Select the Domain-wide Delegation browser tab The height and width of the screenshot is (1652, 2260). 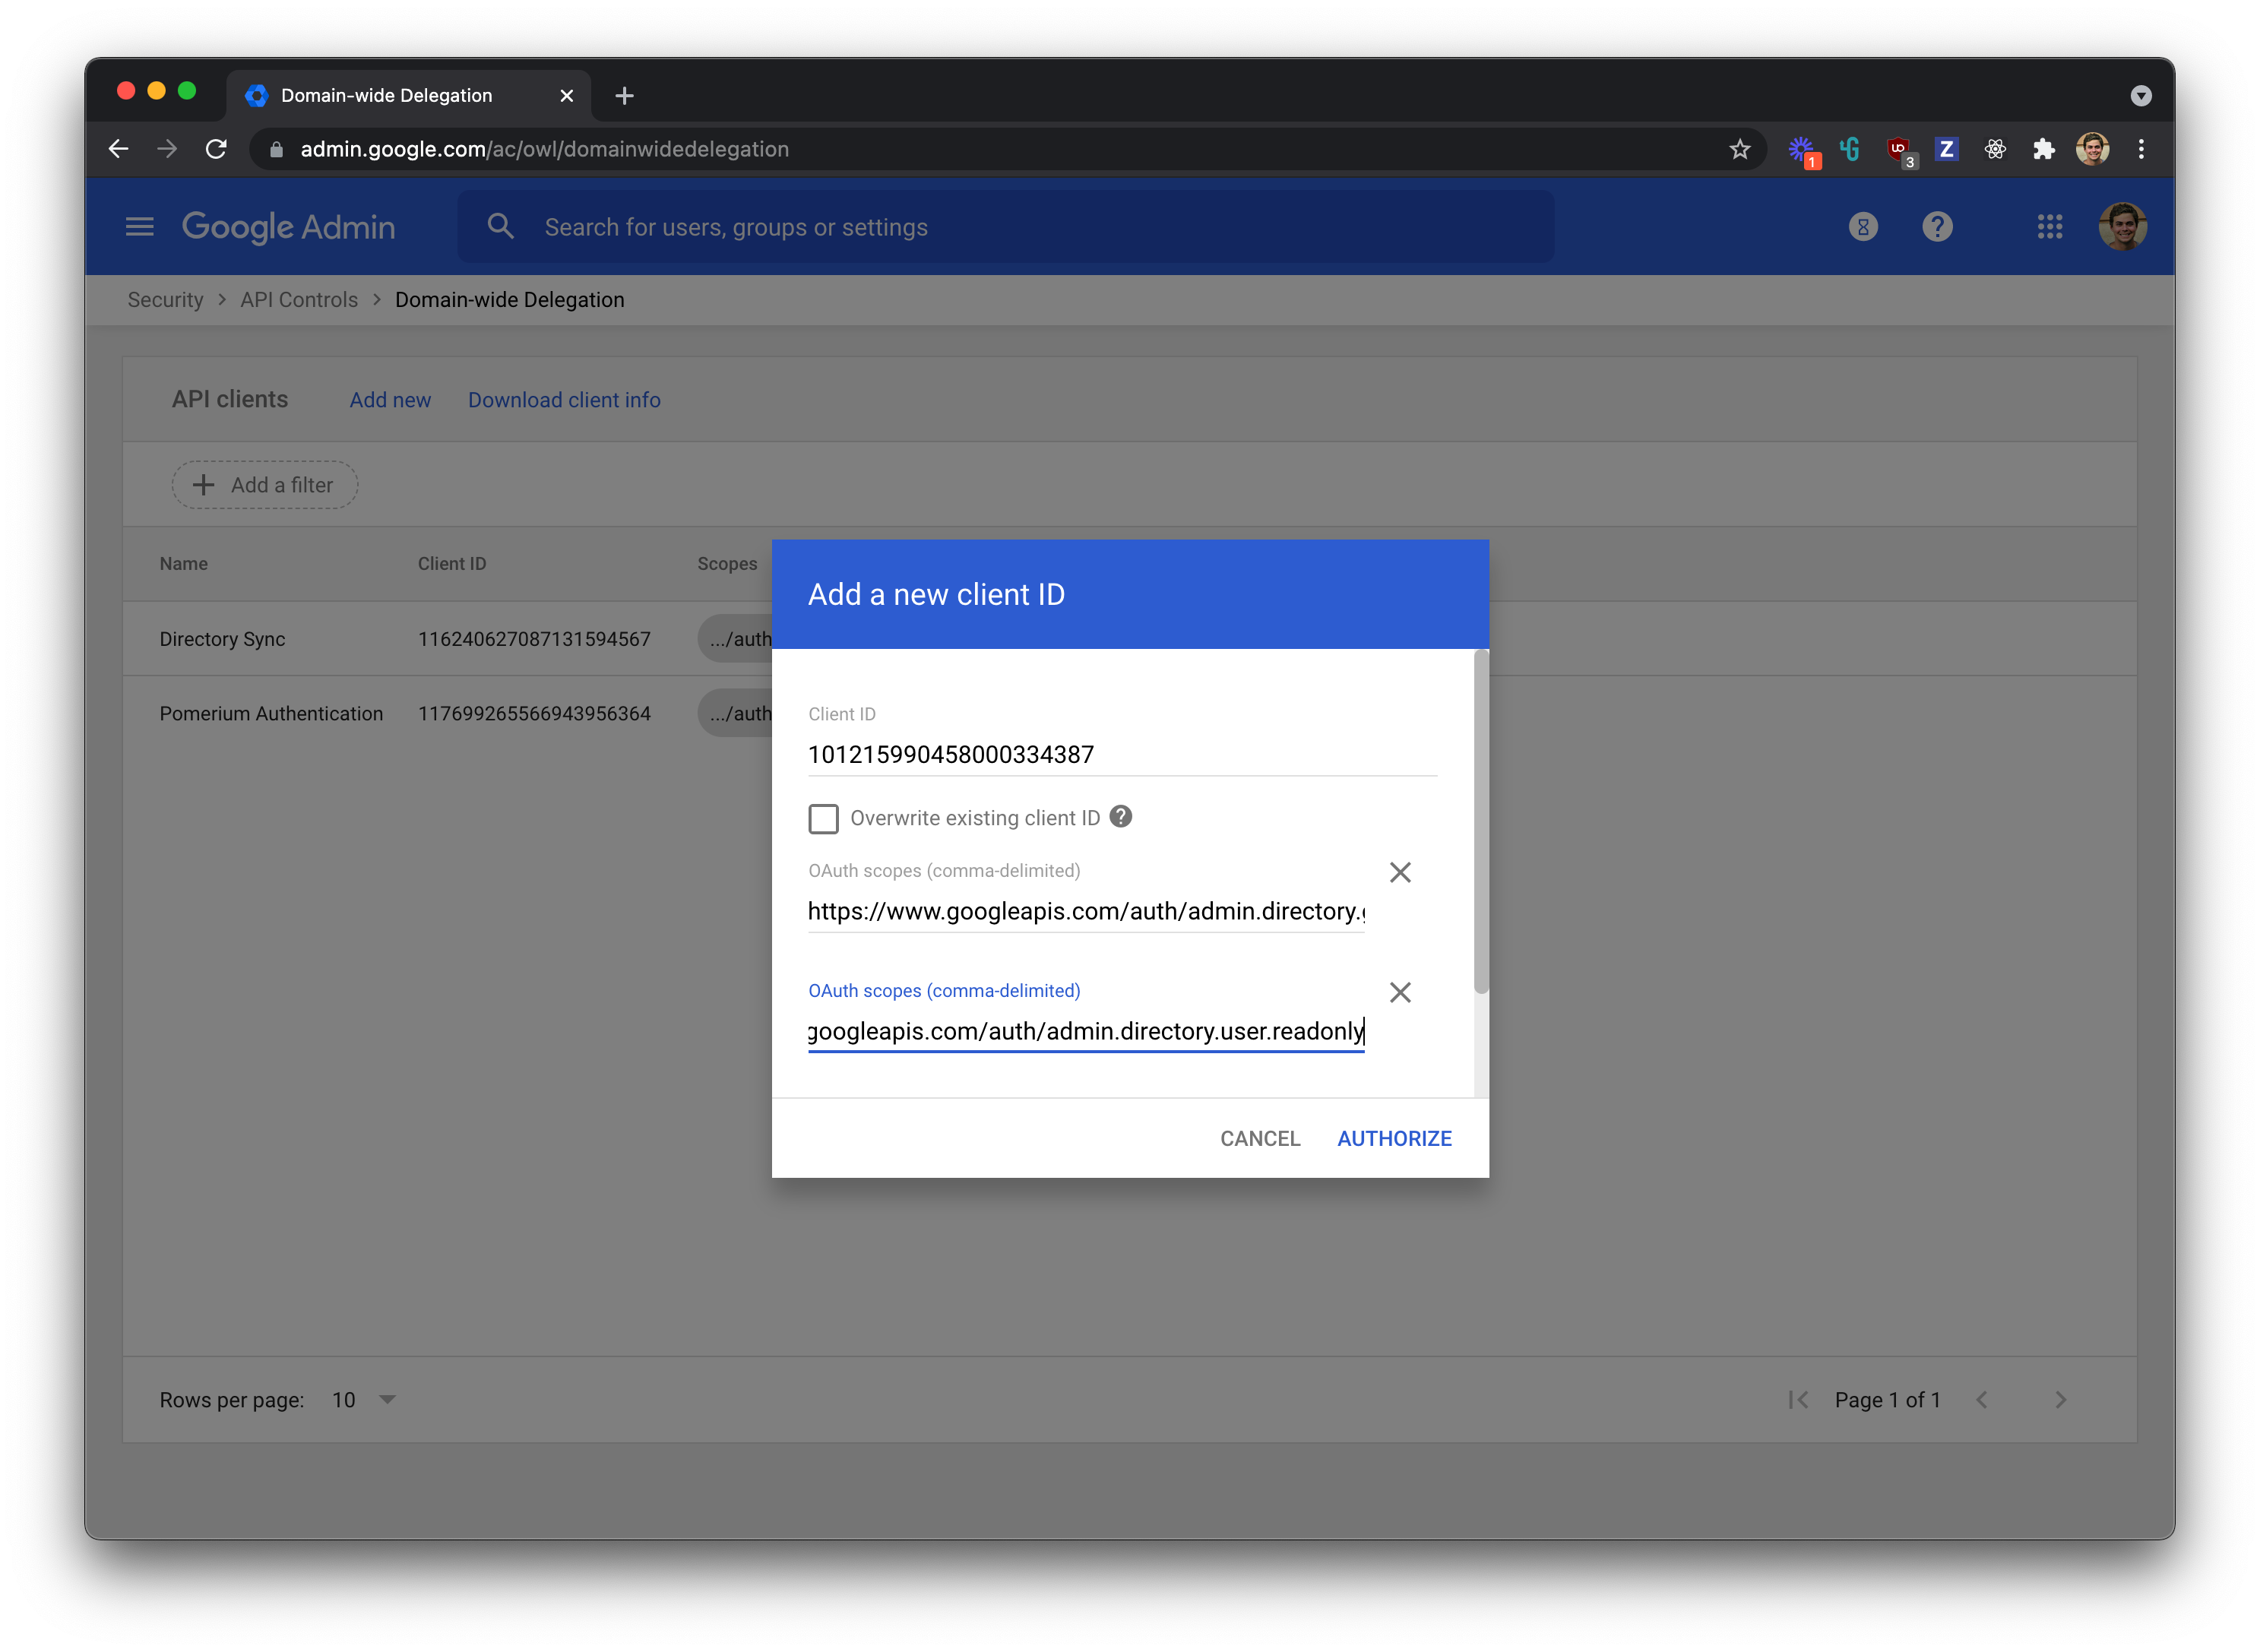(x=408, y=96)
